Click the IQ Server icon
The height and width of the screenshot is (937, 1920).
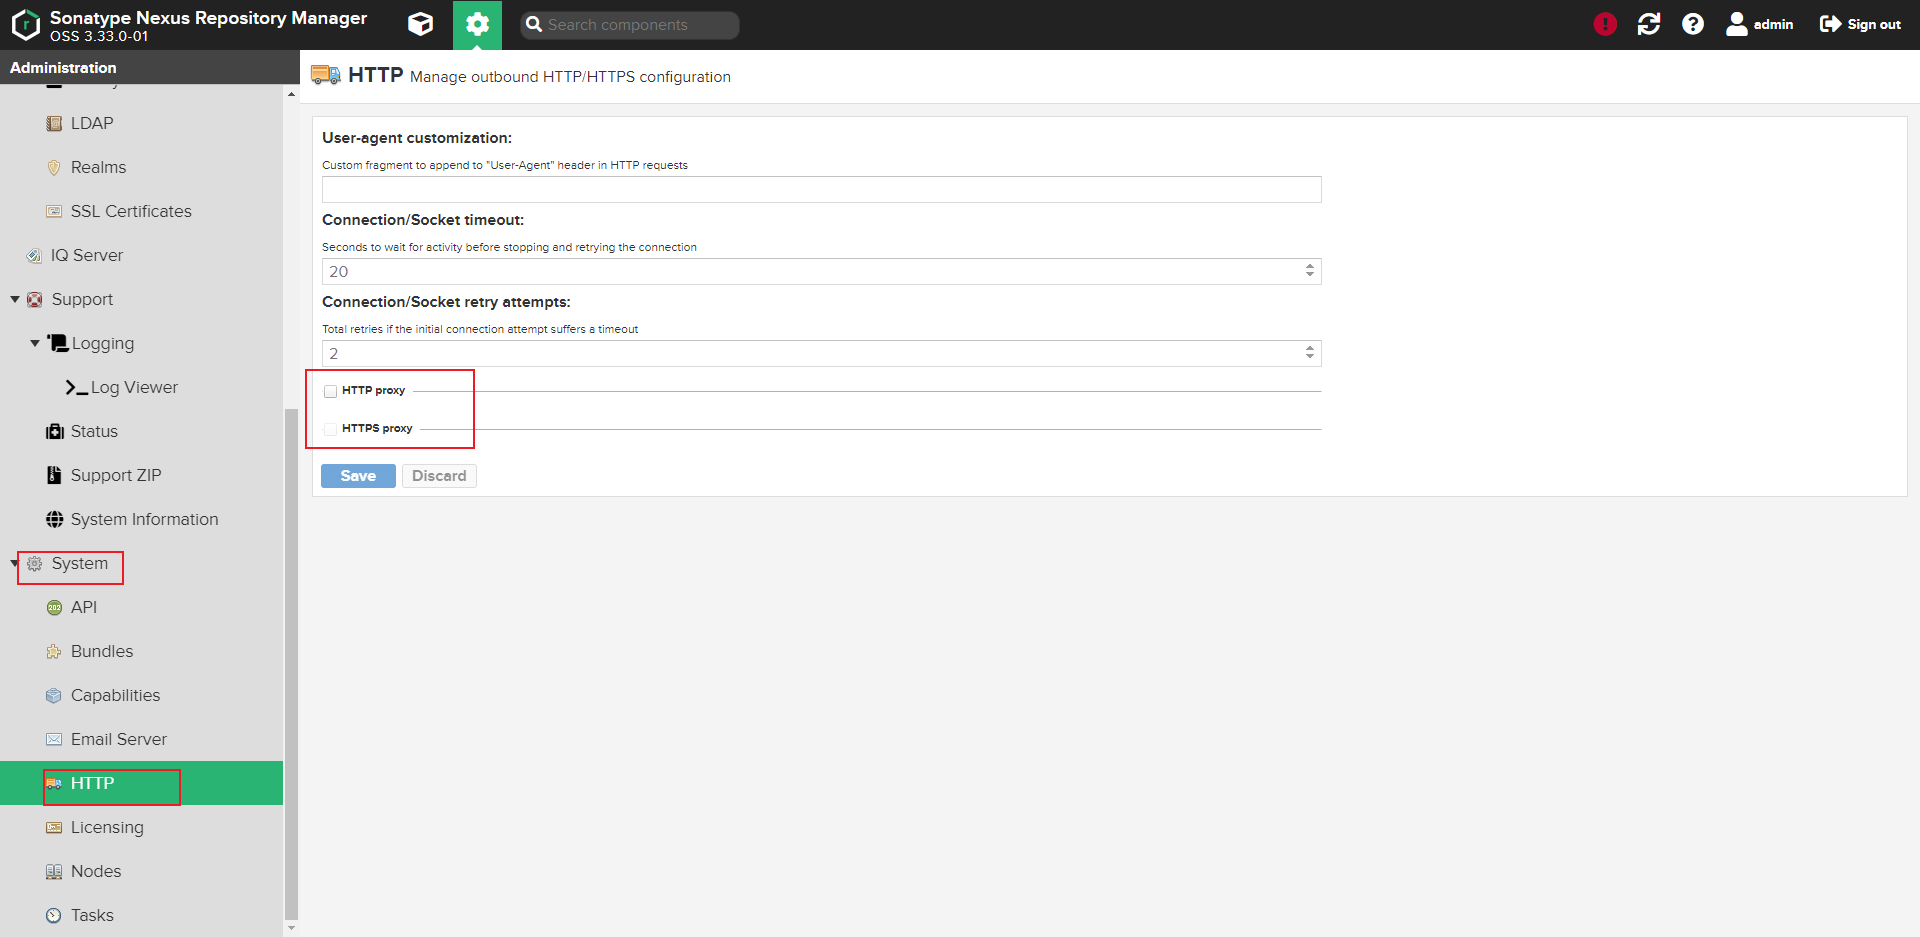point(34,255)
